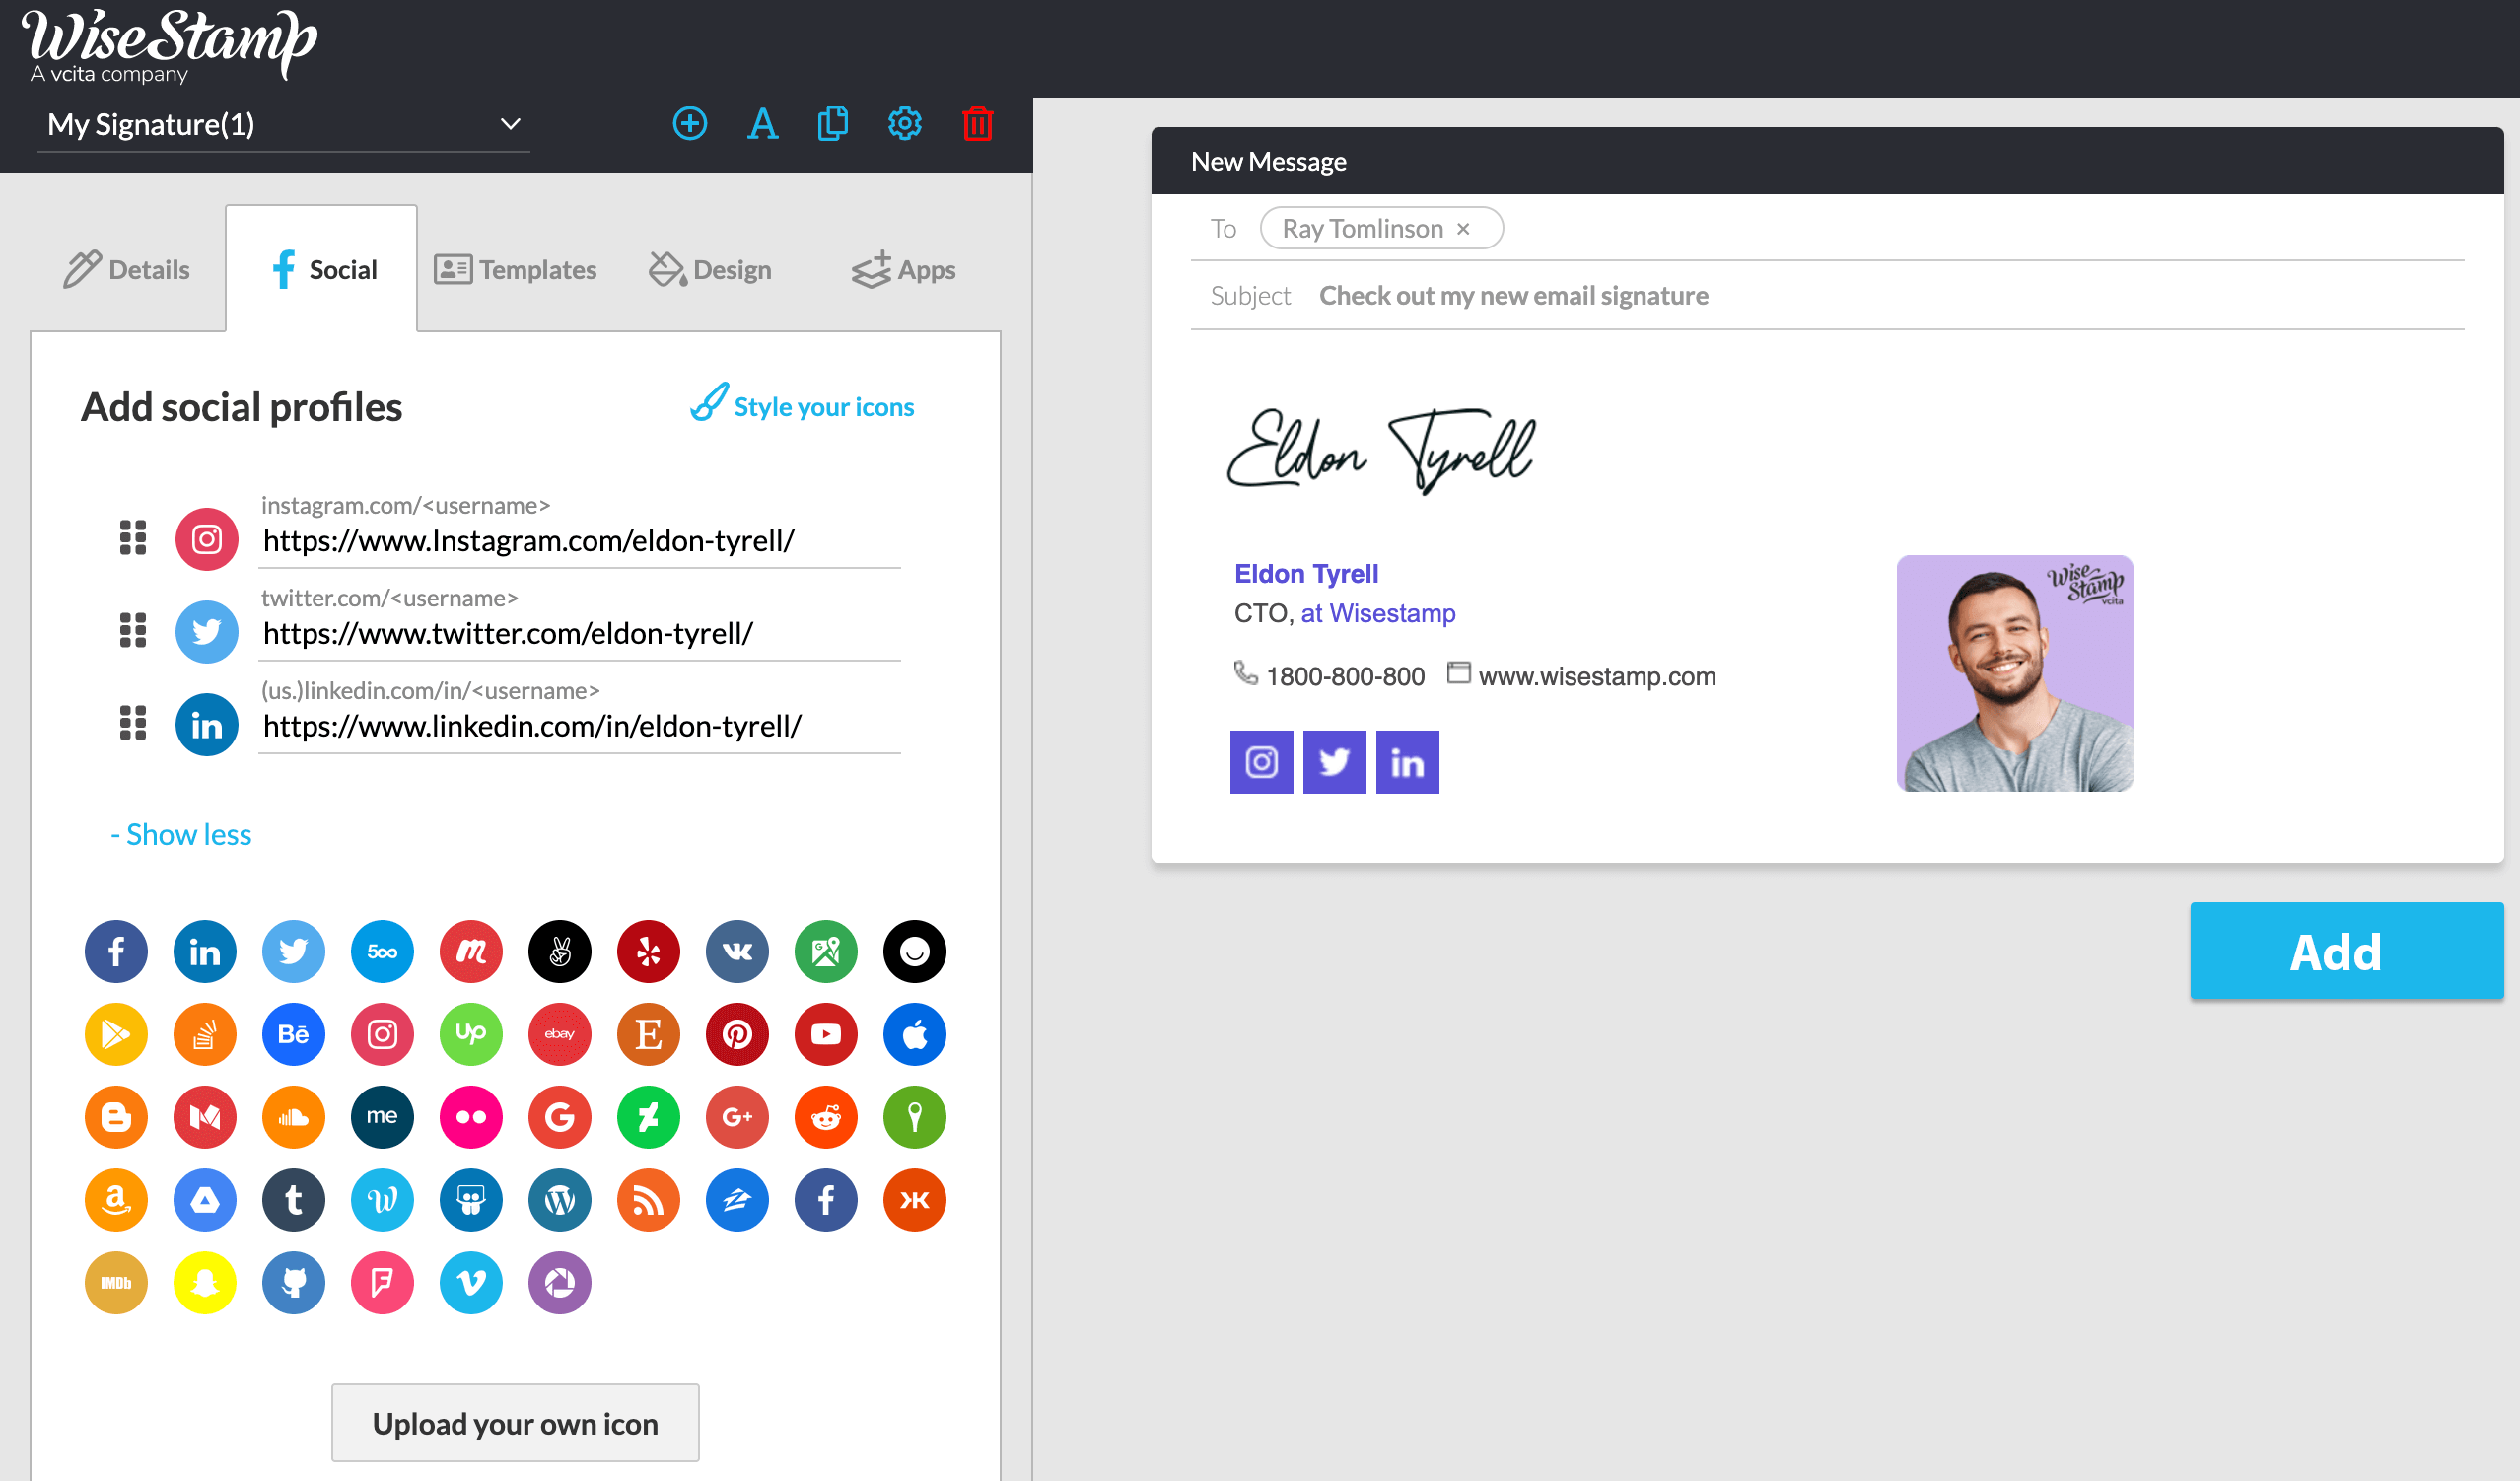Add the YouTube icon from the grid
The width and height of the screenshot is (2520, 1481).
tap(826, 1034)
